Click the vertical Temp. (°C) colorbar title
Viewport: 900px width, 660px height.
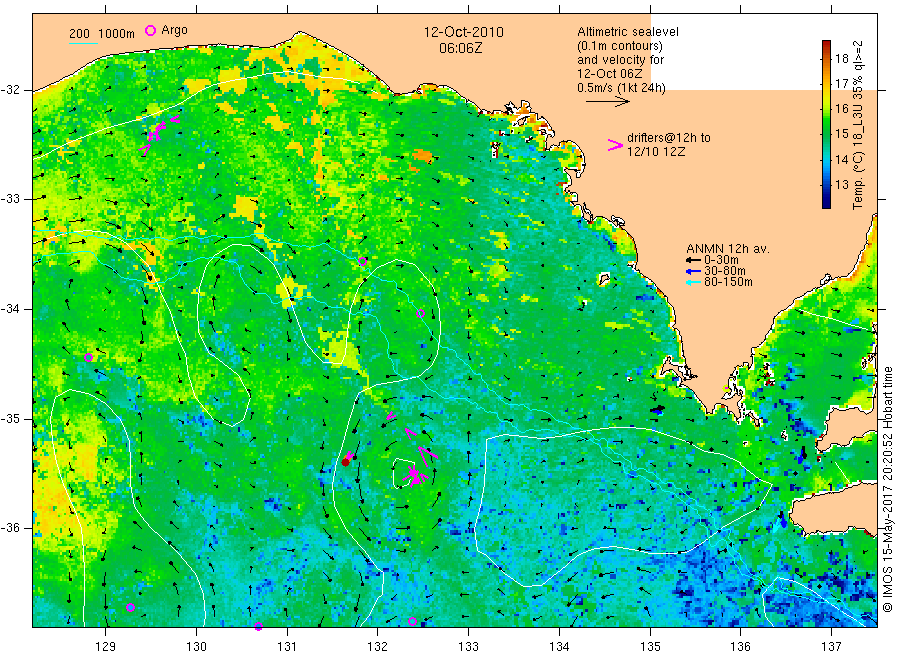858,125
